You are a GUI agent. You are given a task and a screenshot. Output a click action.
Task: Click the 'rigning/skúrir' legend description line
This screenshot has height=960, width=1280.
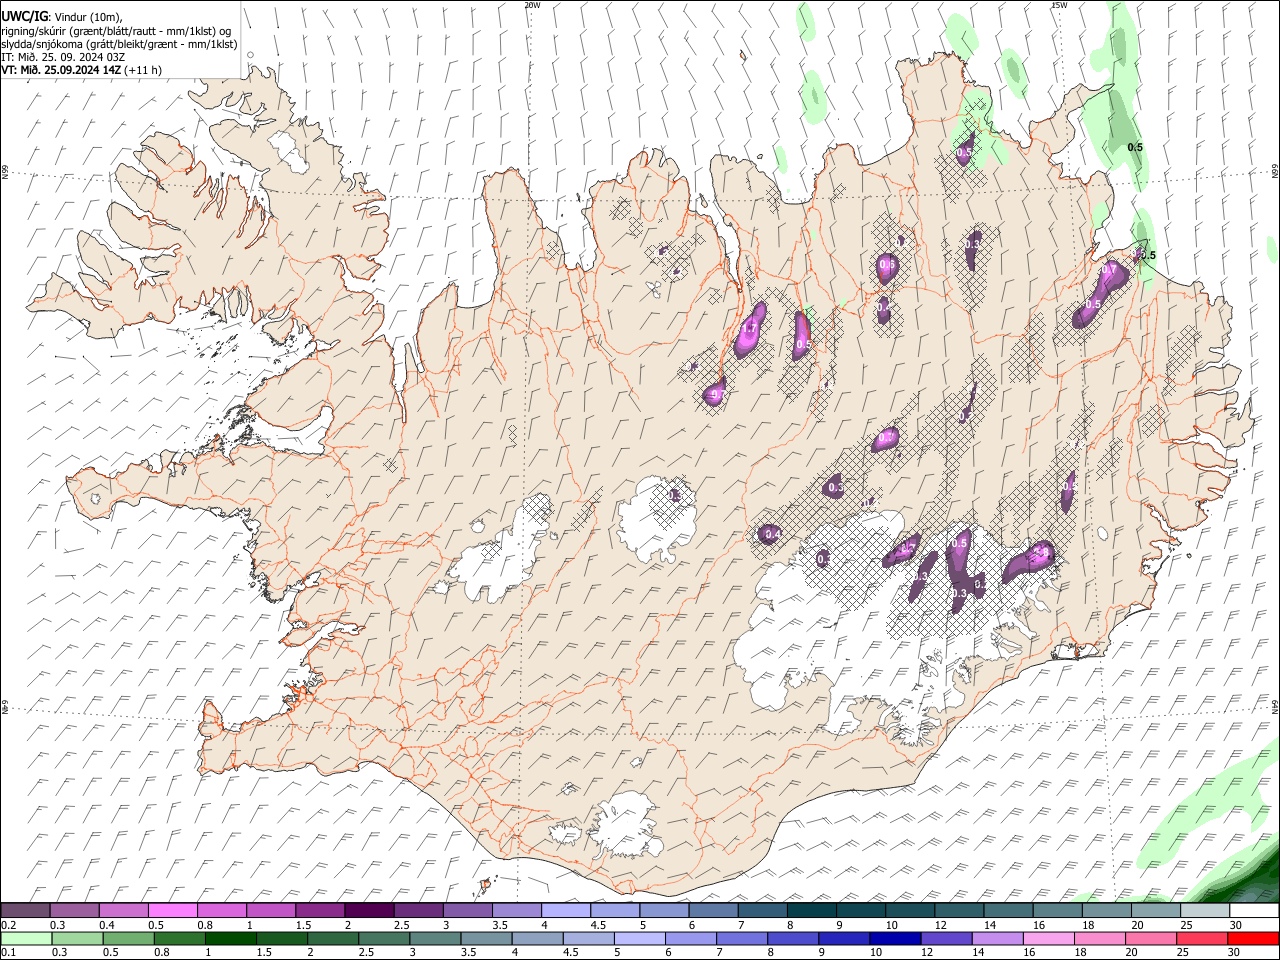pos(117,30)
